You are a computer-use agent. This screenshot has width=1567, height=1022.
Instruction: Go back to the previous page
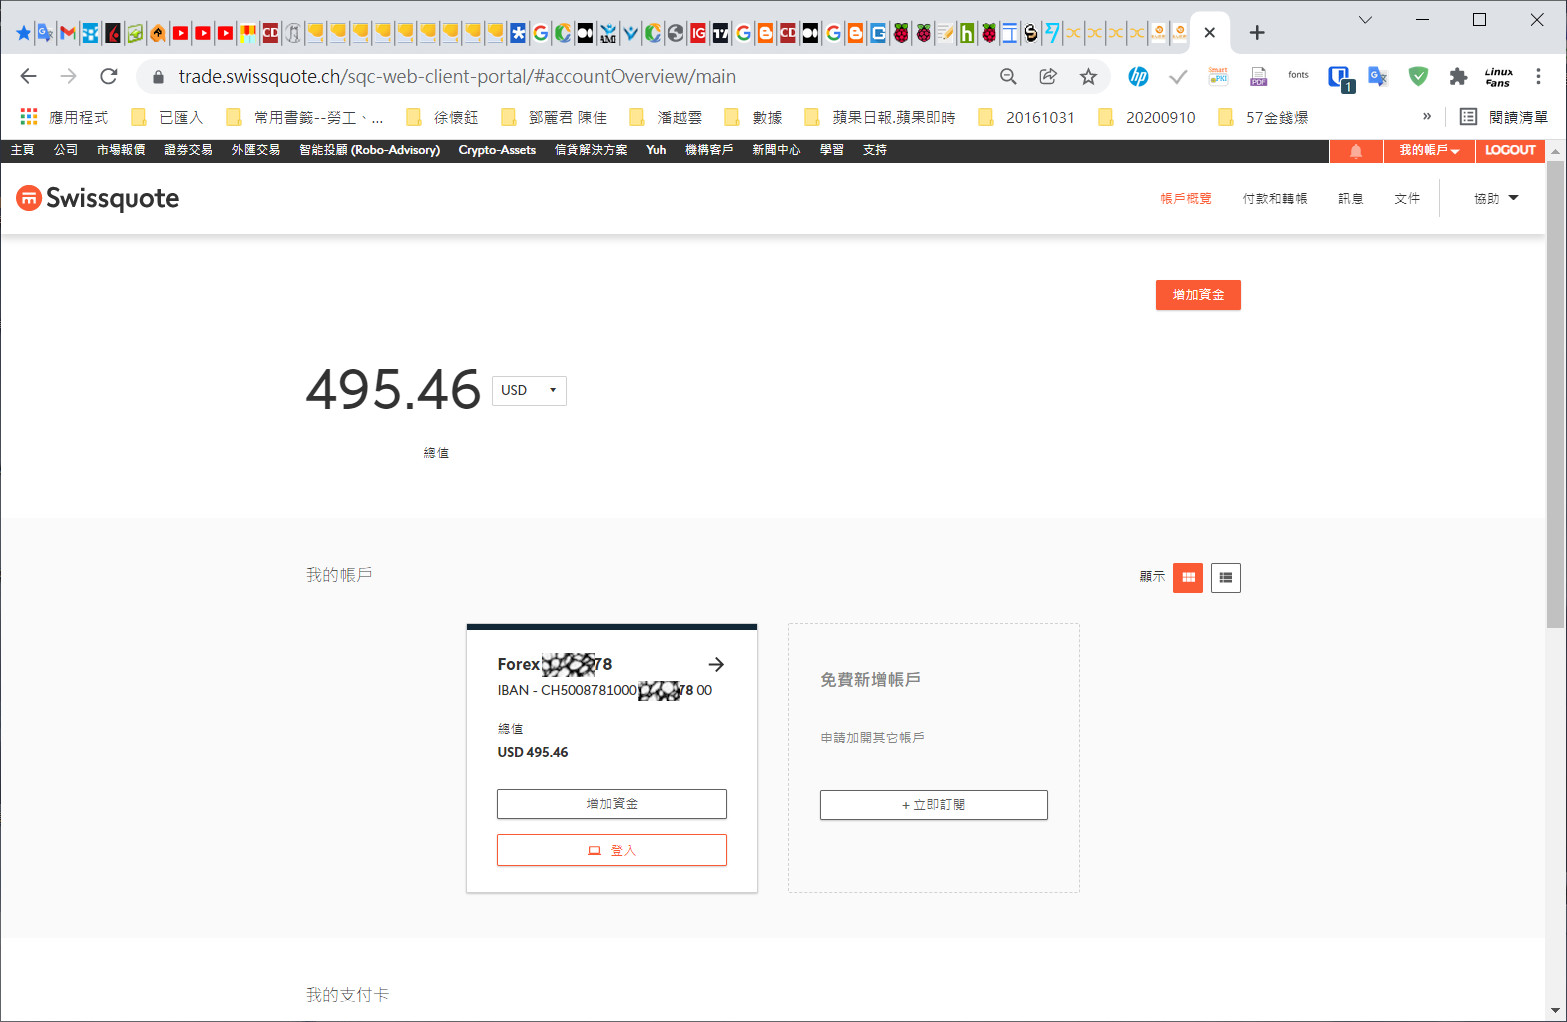click(x=28, y=76)
